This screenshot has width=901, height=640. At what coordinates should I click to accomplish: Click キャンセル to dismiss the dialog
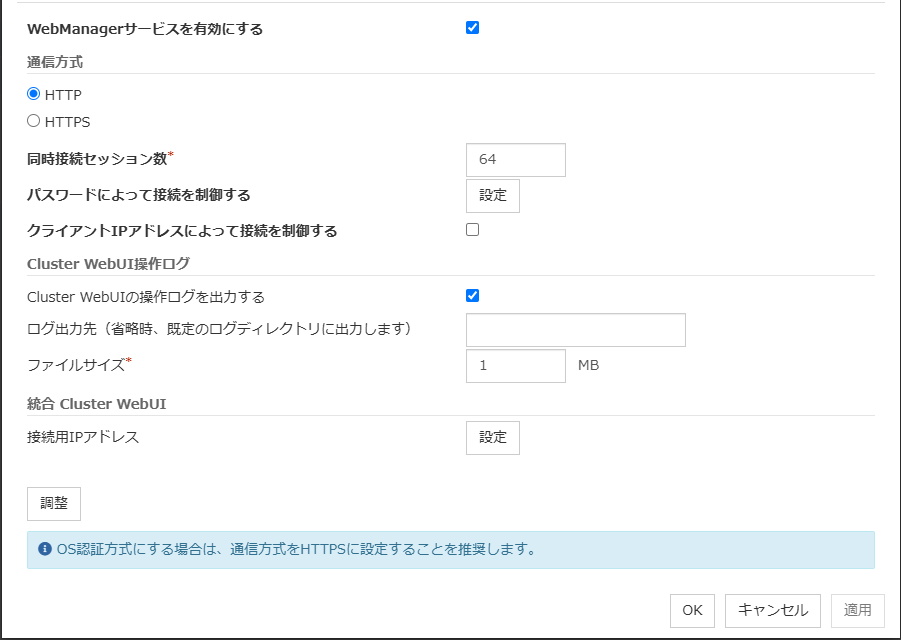[772, 610]
